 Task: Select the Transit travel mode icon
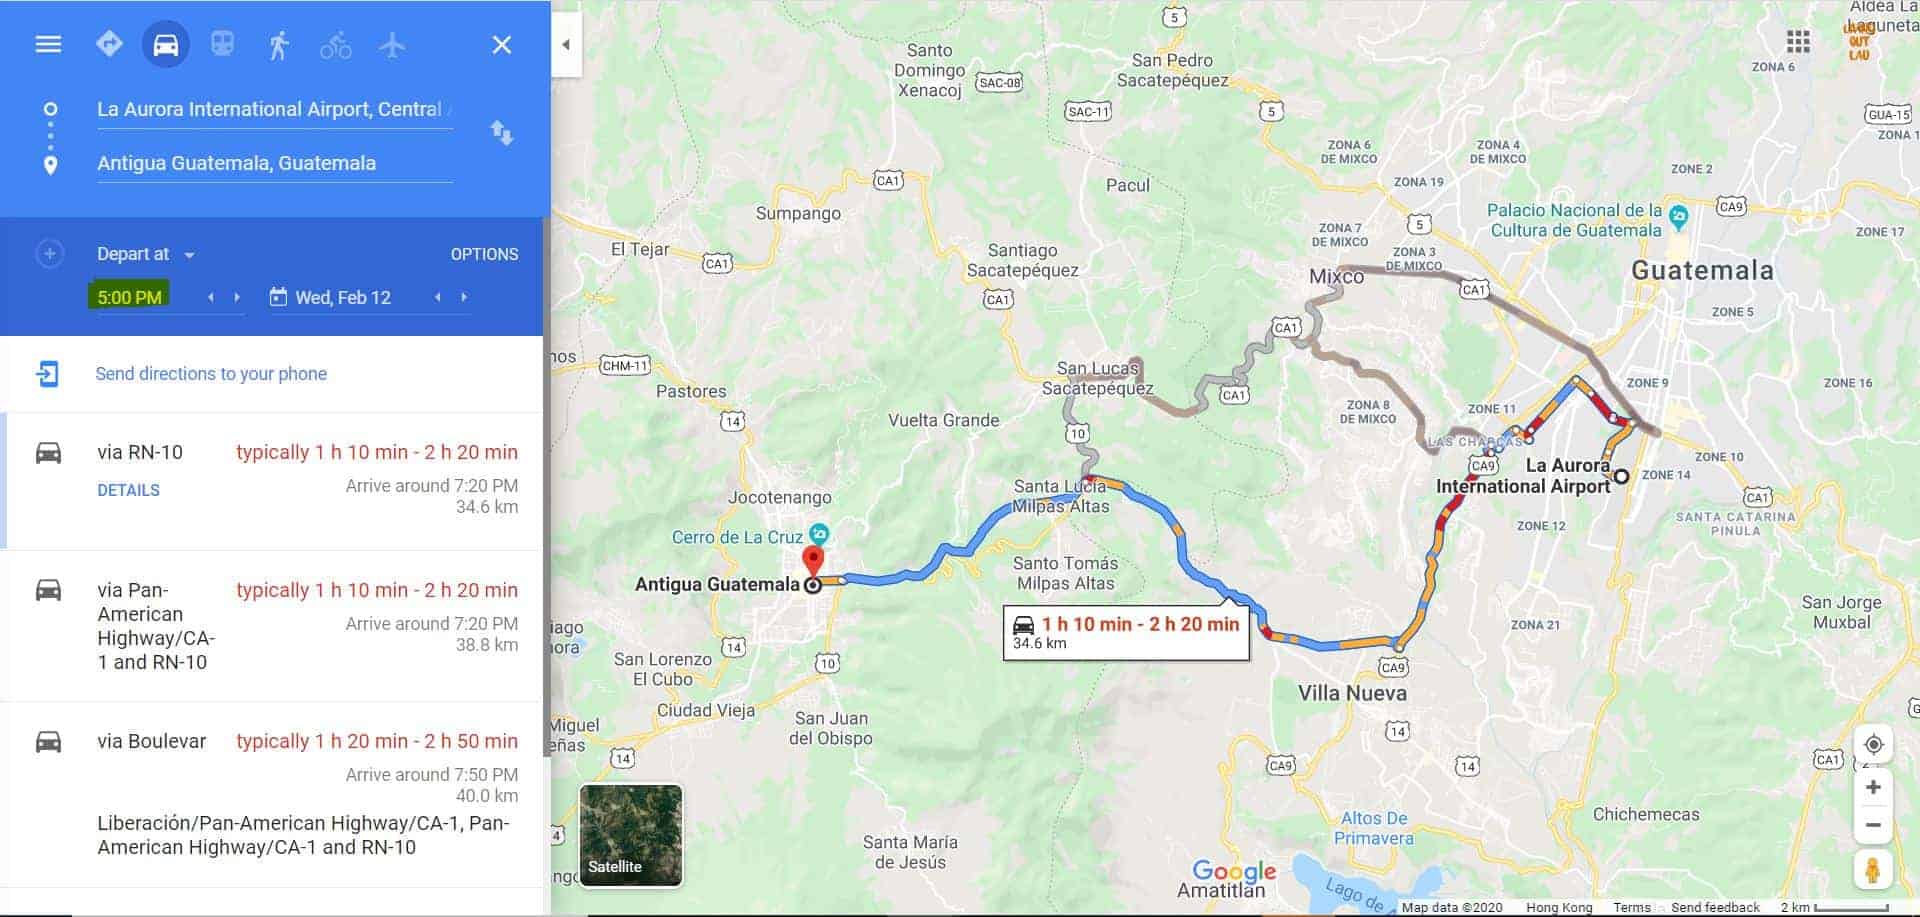[222, 44]
